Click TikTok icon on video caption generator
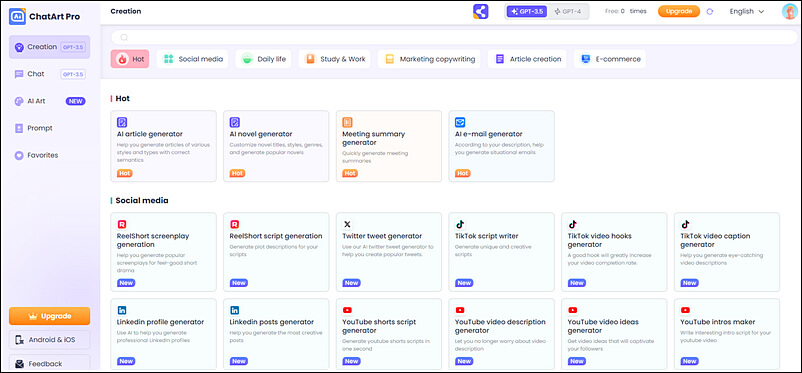Screen dimensions: 802x373 pyautogui.click(x=685, y=224)
